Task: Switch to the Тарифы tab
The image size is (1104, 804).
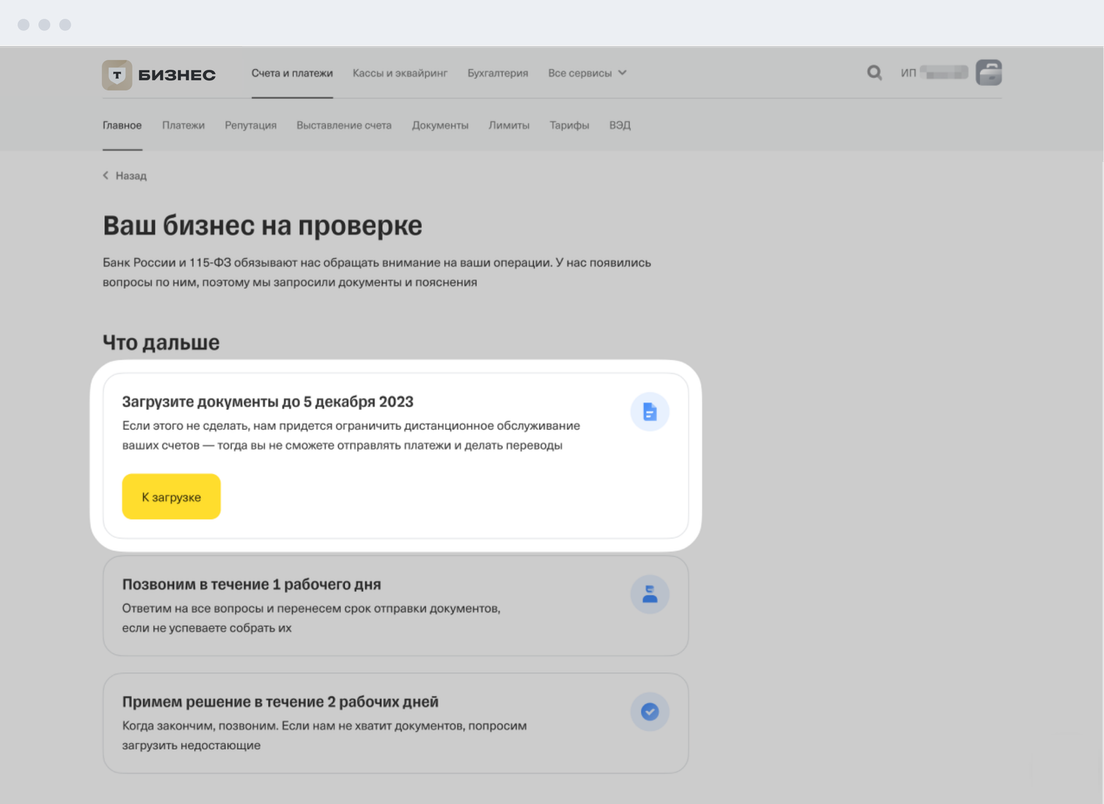Action: click(569, 125)
